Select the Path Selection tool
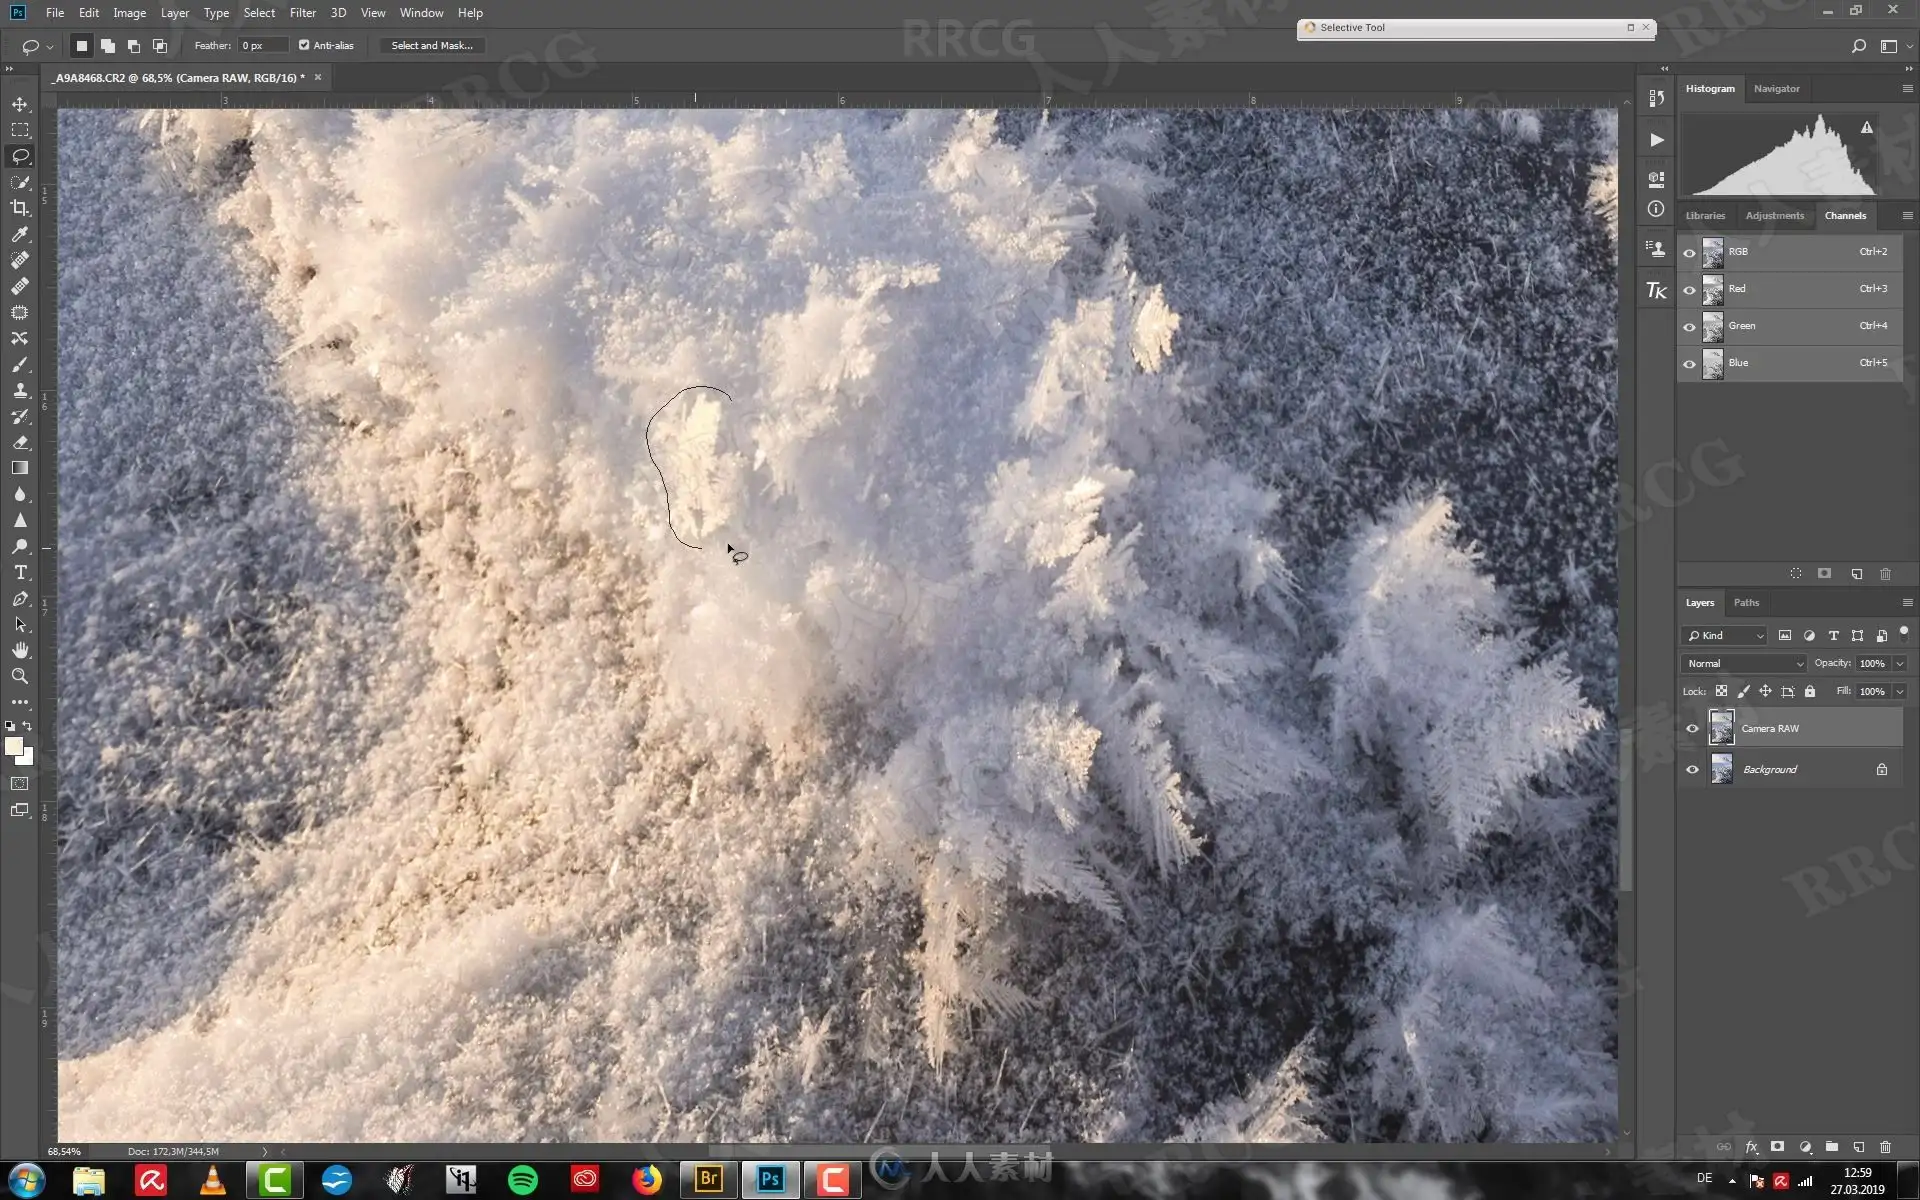The image size is (1920, 1200). click(20, 624)
